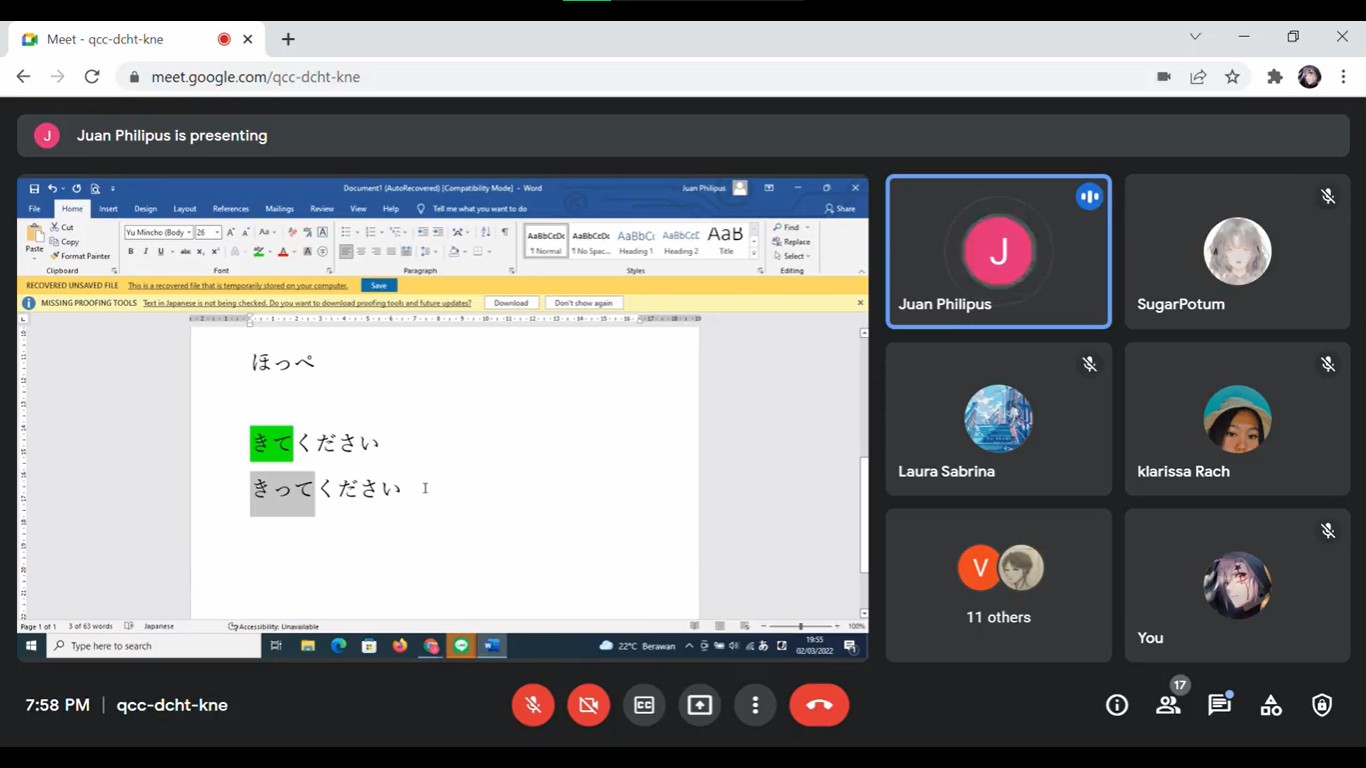Click the meet.google.com address bar
This screenshot has height=768, width=1366.
pos(640,77)
